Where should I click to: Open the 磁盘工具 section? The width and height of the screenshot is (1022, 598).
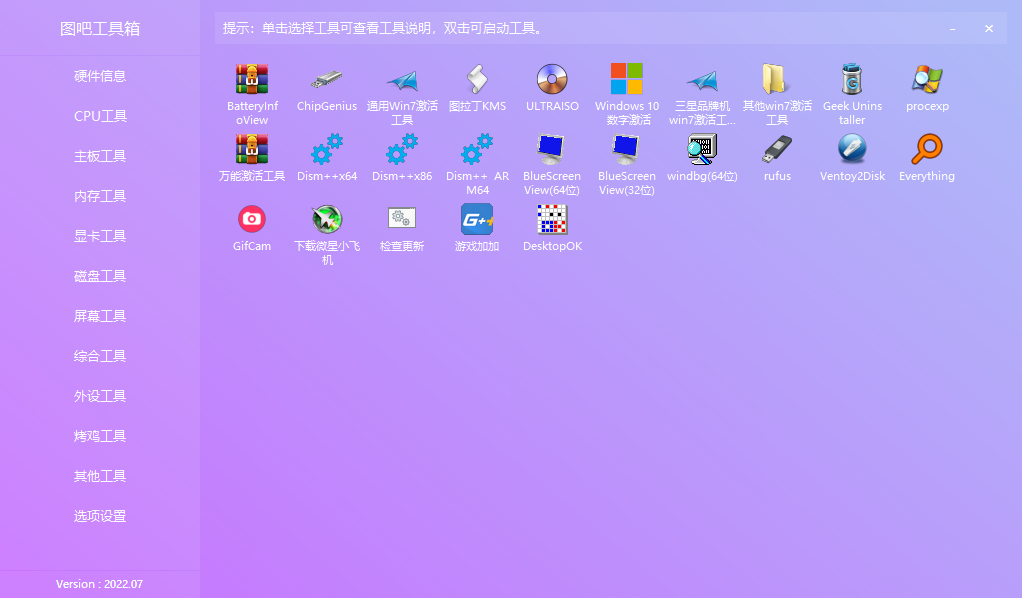coord(100,276)
